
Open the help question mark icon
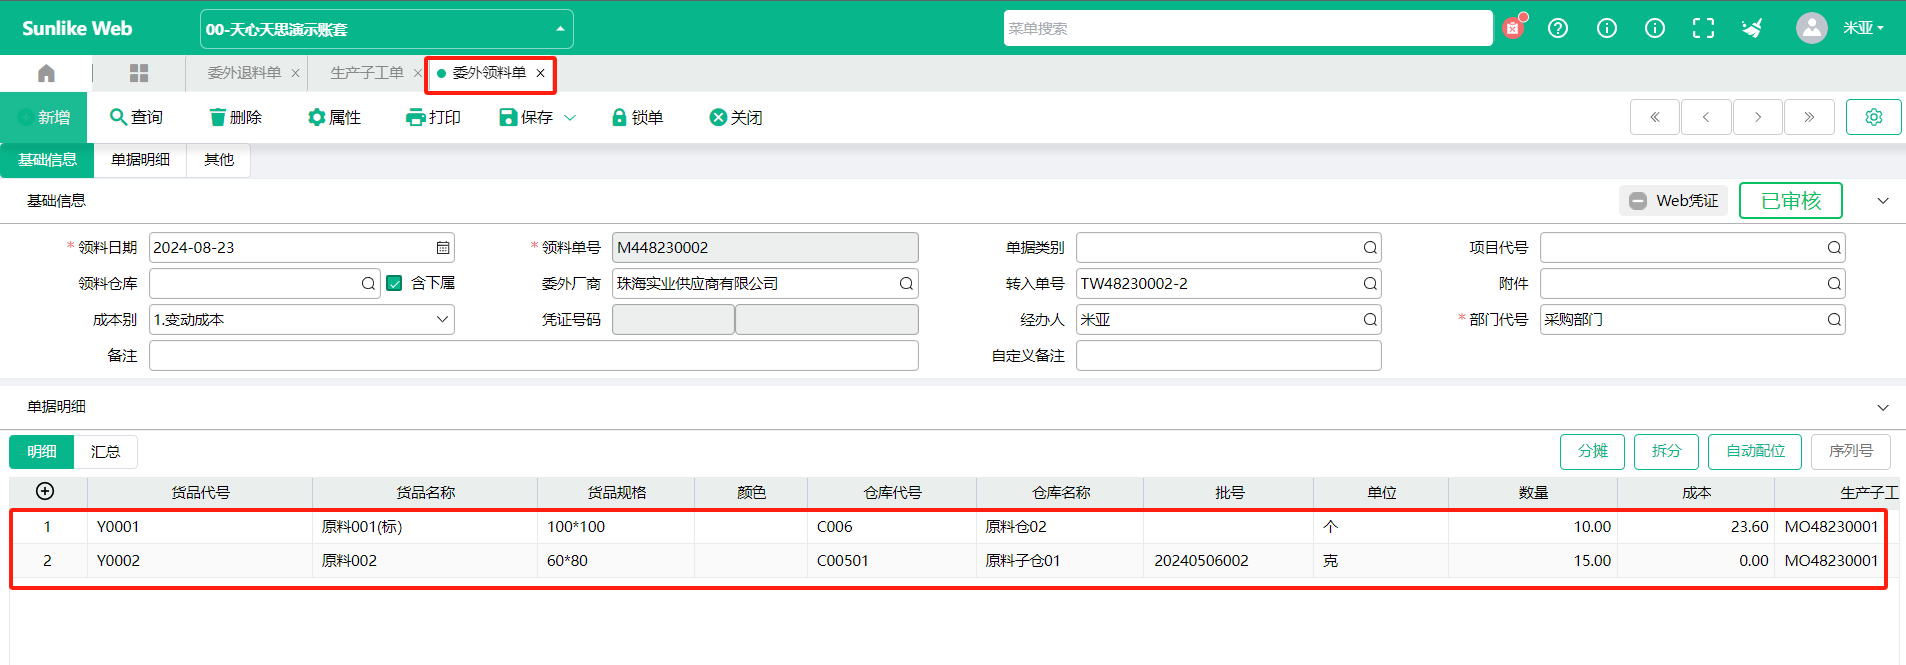click(x=1558, y=28)
